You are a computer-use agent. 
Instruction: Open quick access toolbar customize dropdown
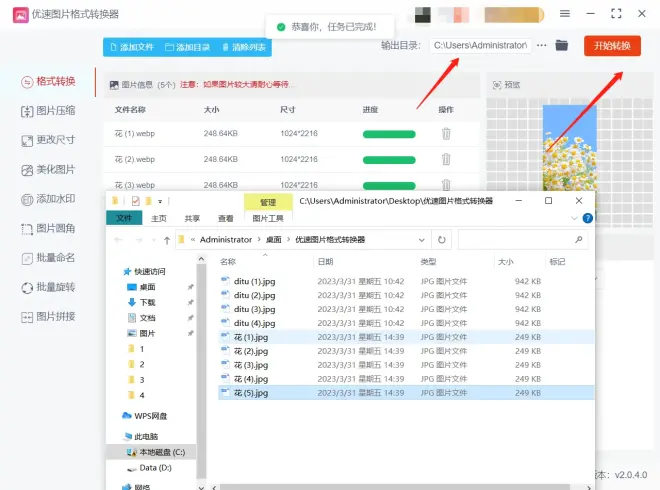tap(160, 201)
